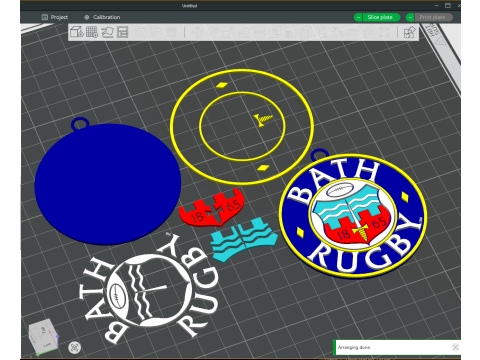
Task: Click the Auto orient toolbar icon
Action: pyautogui.click(x=108, y=32)
